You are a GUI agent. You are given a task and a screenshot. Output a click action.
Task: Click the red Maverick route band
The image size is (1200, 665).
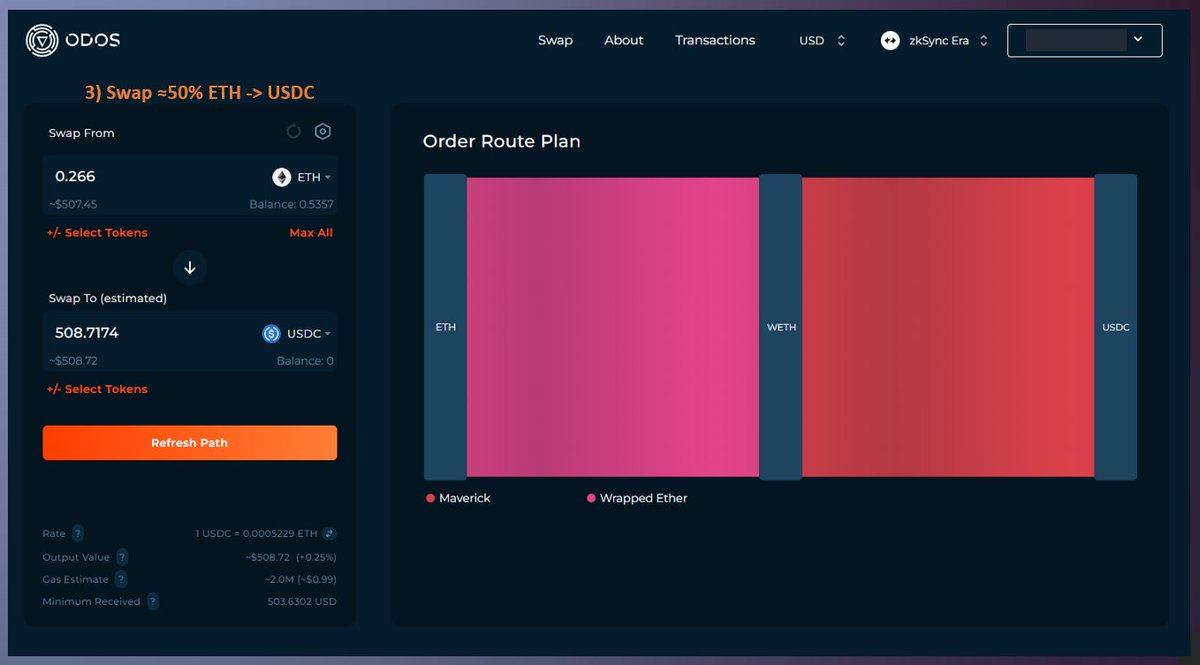[x=948, y=327]
